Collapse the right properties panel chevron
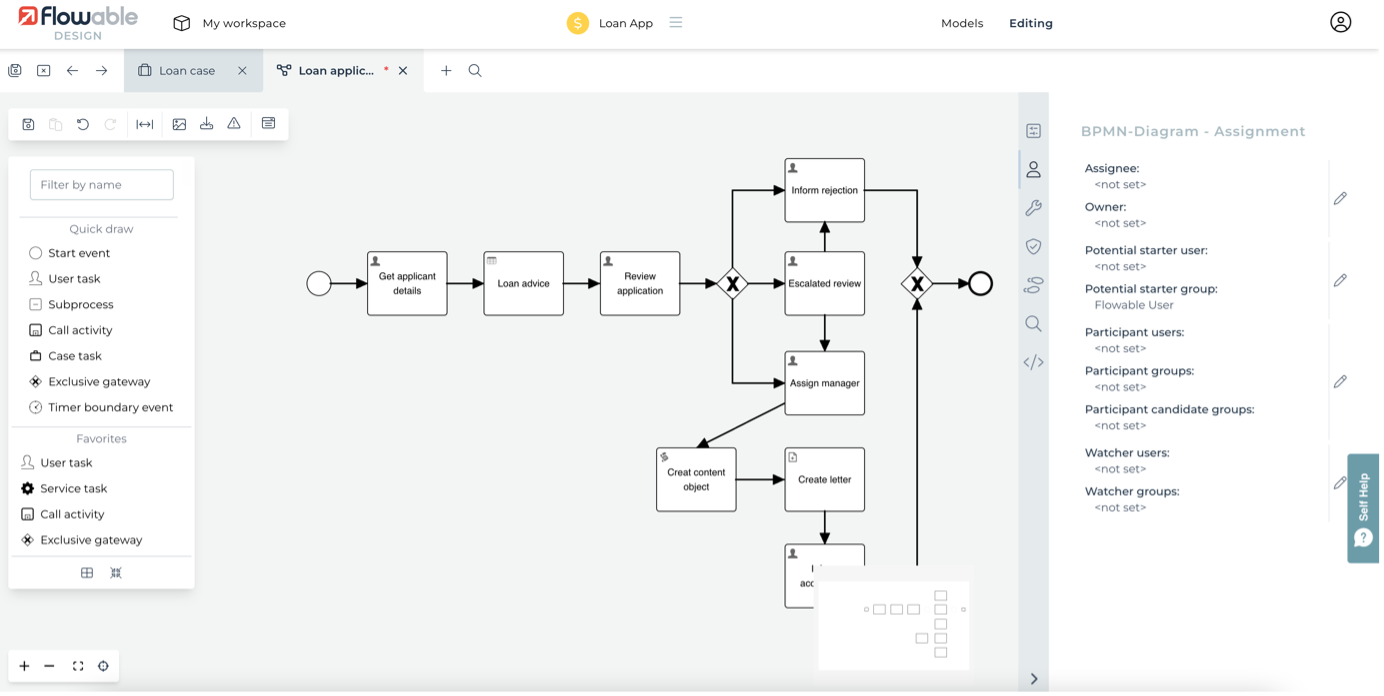This screenshot has height=696, width=1384. [x=1033, y=679]
